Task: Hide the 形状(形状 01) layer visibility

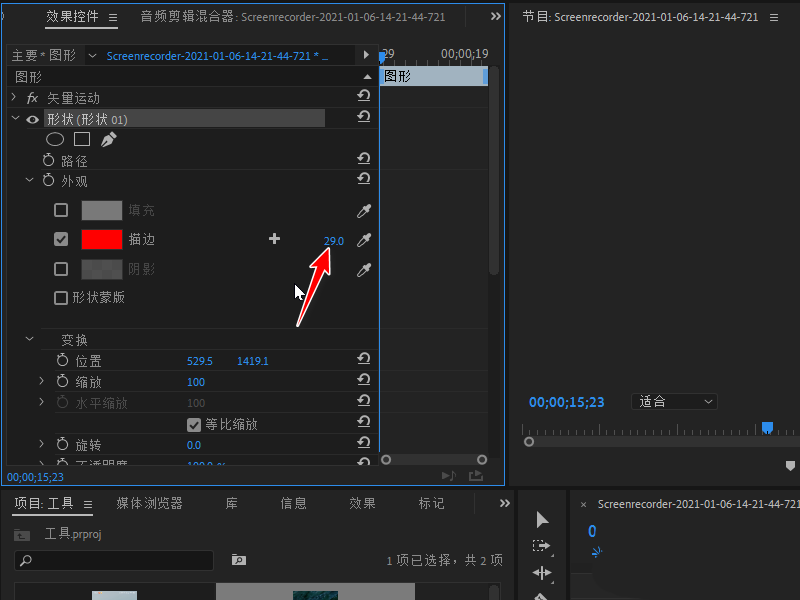Action: coord(30,118)
